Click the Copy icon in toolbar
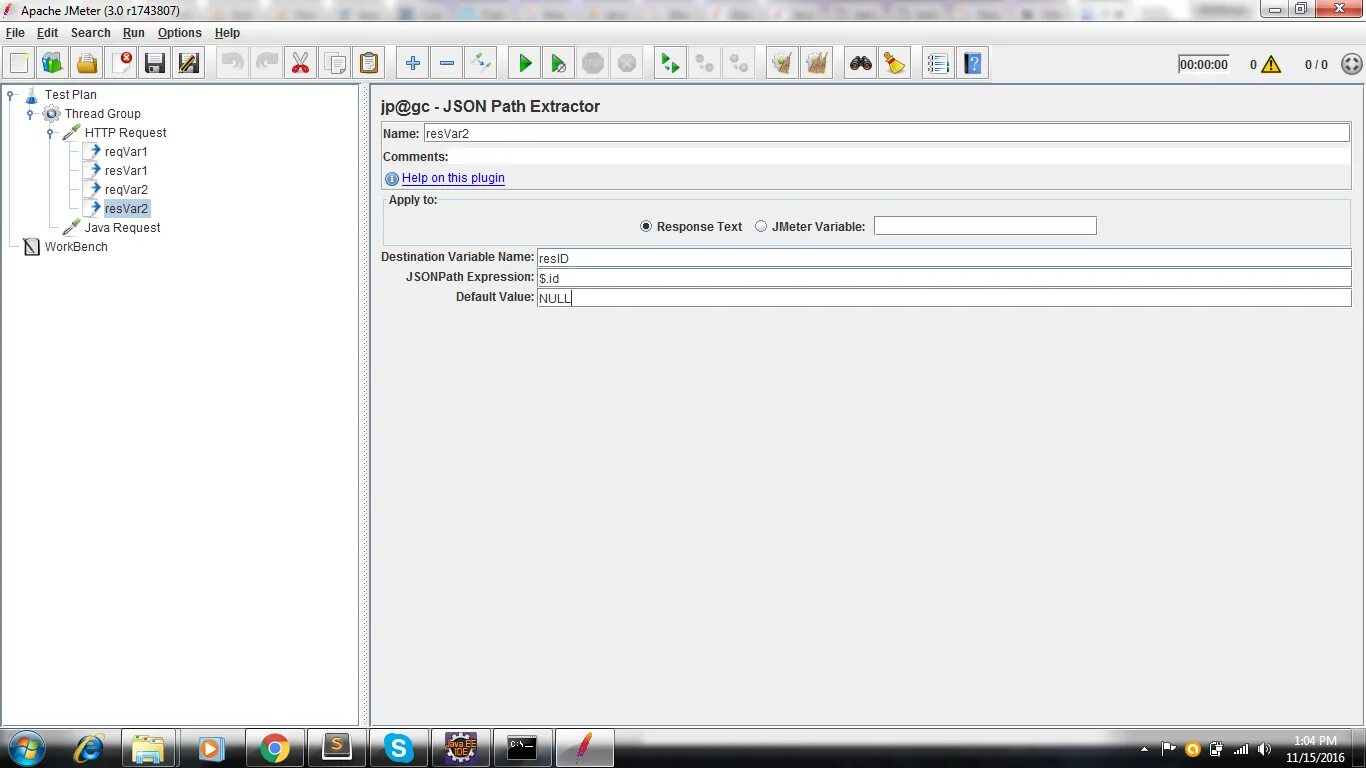 tap(335, 64)
